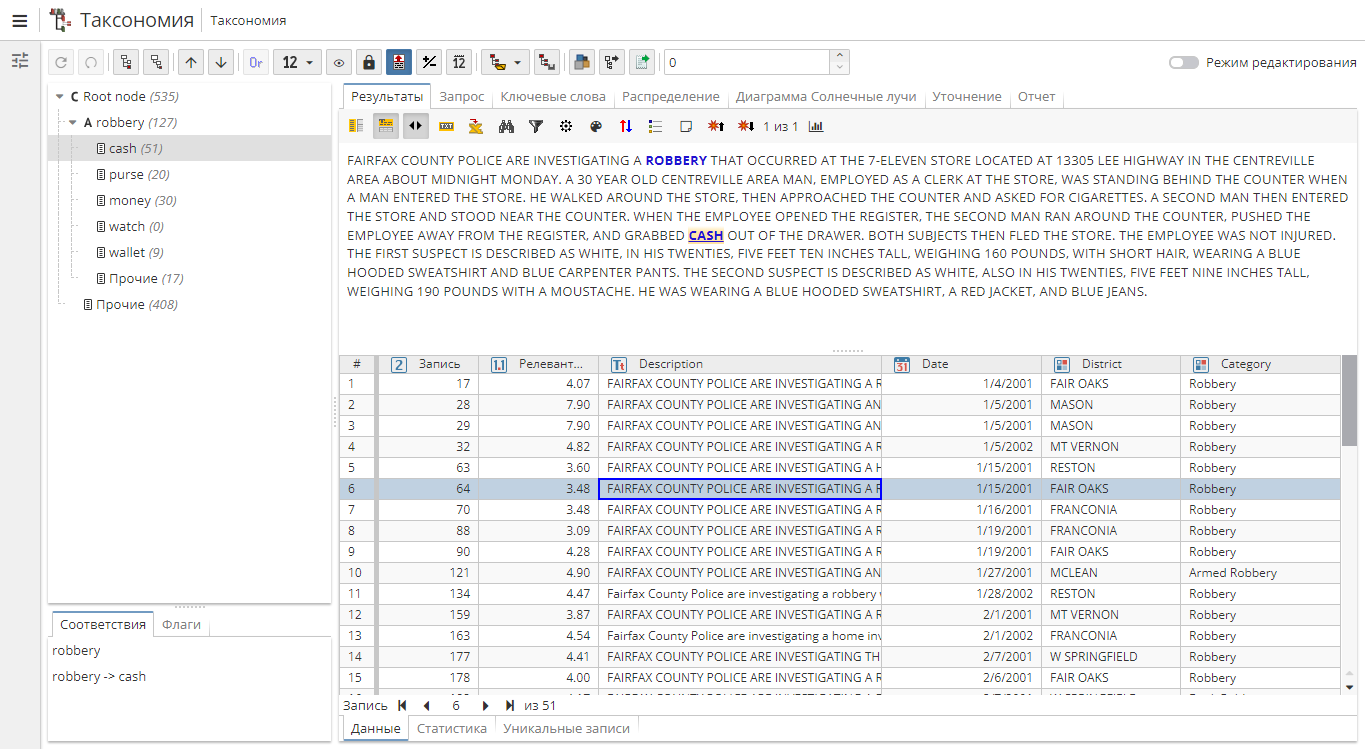Open the 'Ключевые слова' tab
1365x749 pixels.
(x=553, y=96)
